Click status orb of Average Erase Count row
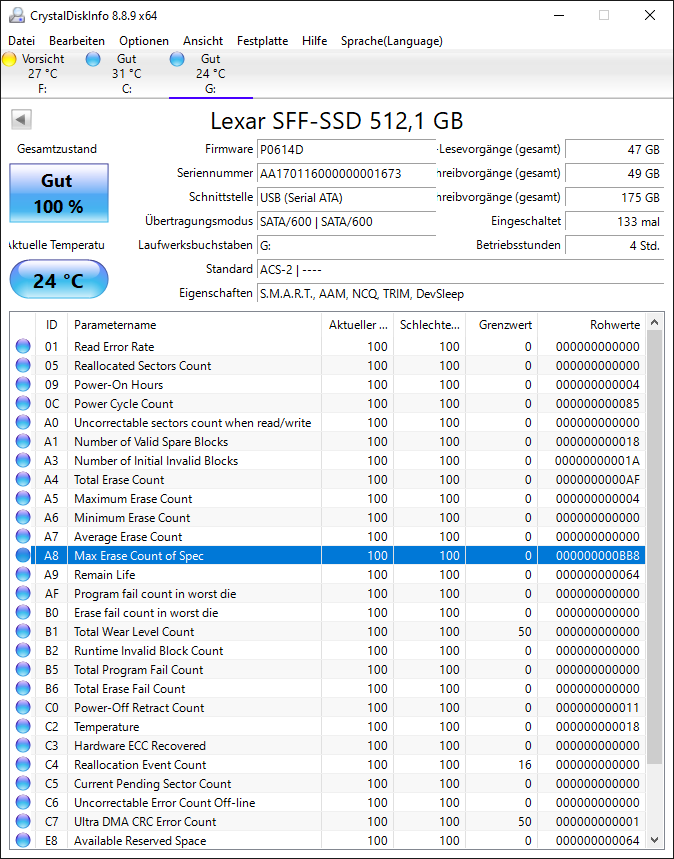Viewport: 674px width, 859px height. 23,536
